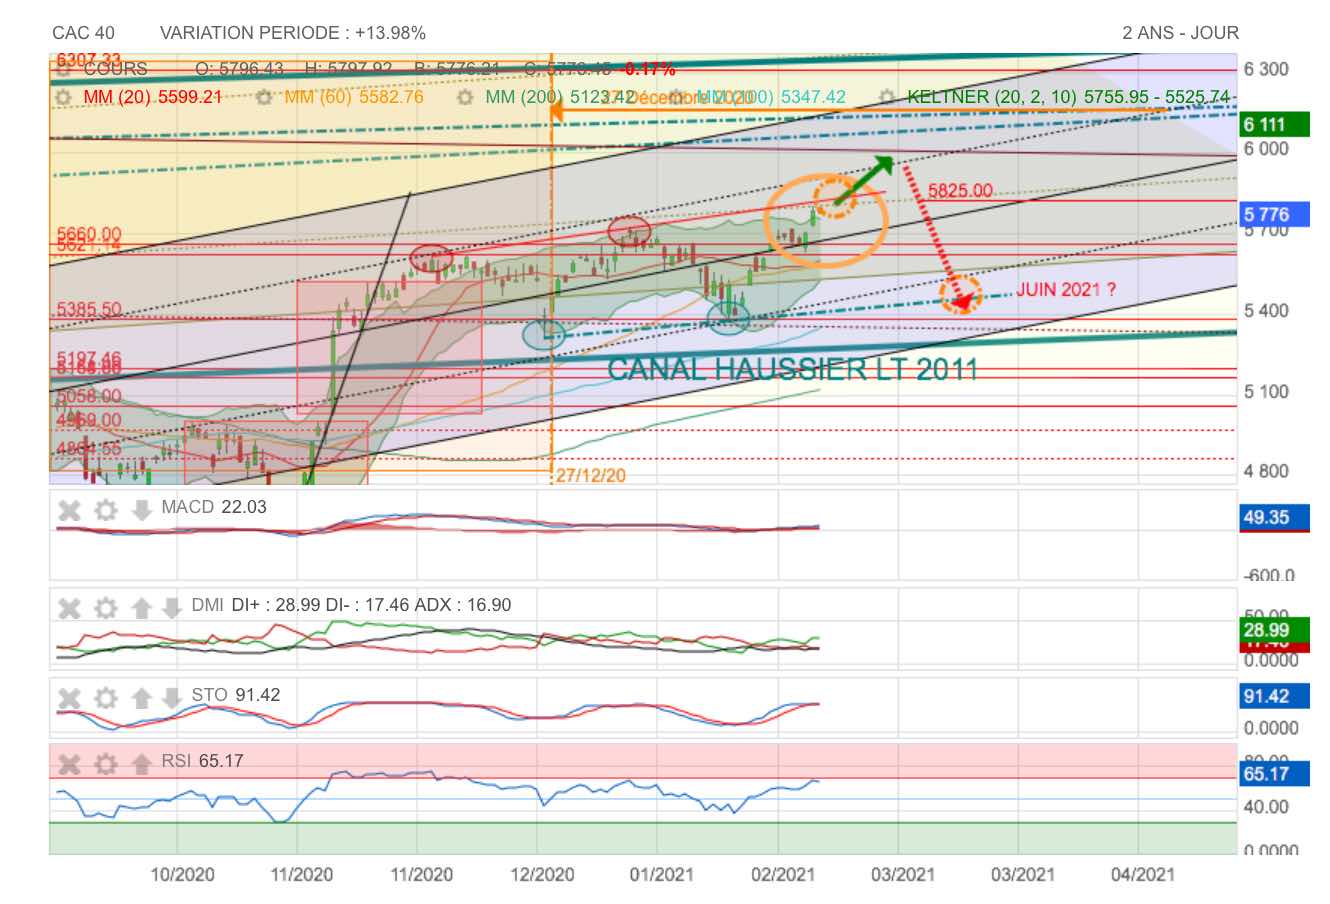Click the 5825.00 resistance level label

pyautogui.click(x=960, y=191)
